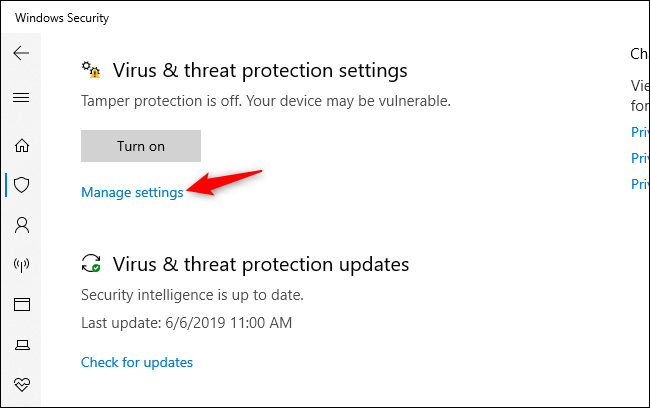Screen dimensions: 650x408
Task: Open the hamburger navigation menu
Action: pos(21,98)
